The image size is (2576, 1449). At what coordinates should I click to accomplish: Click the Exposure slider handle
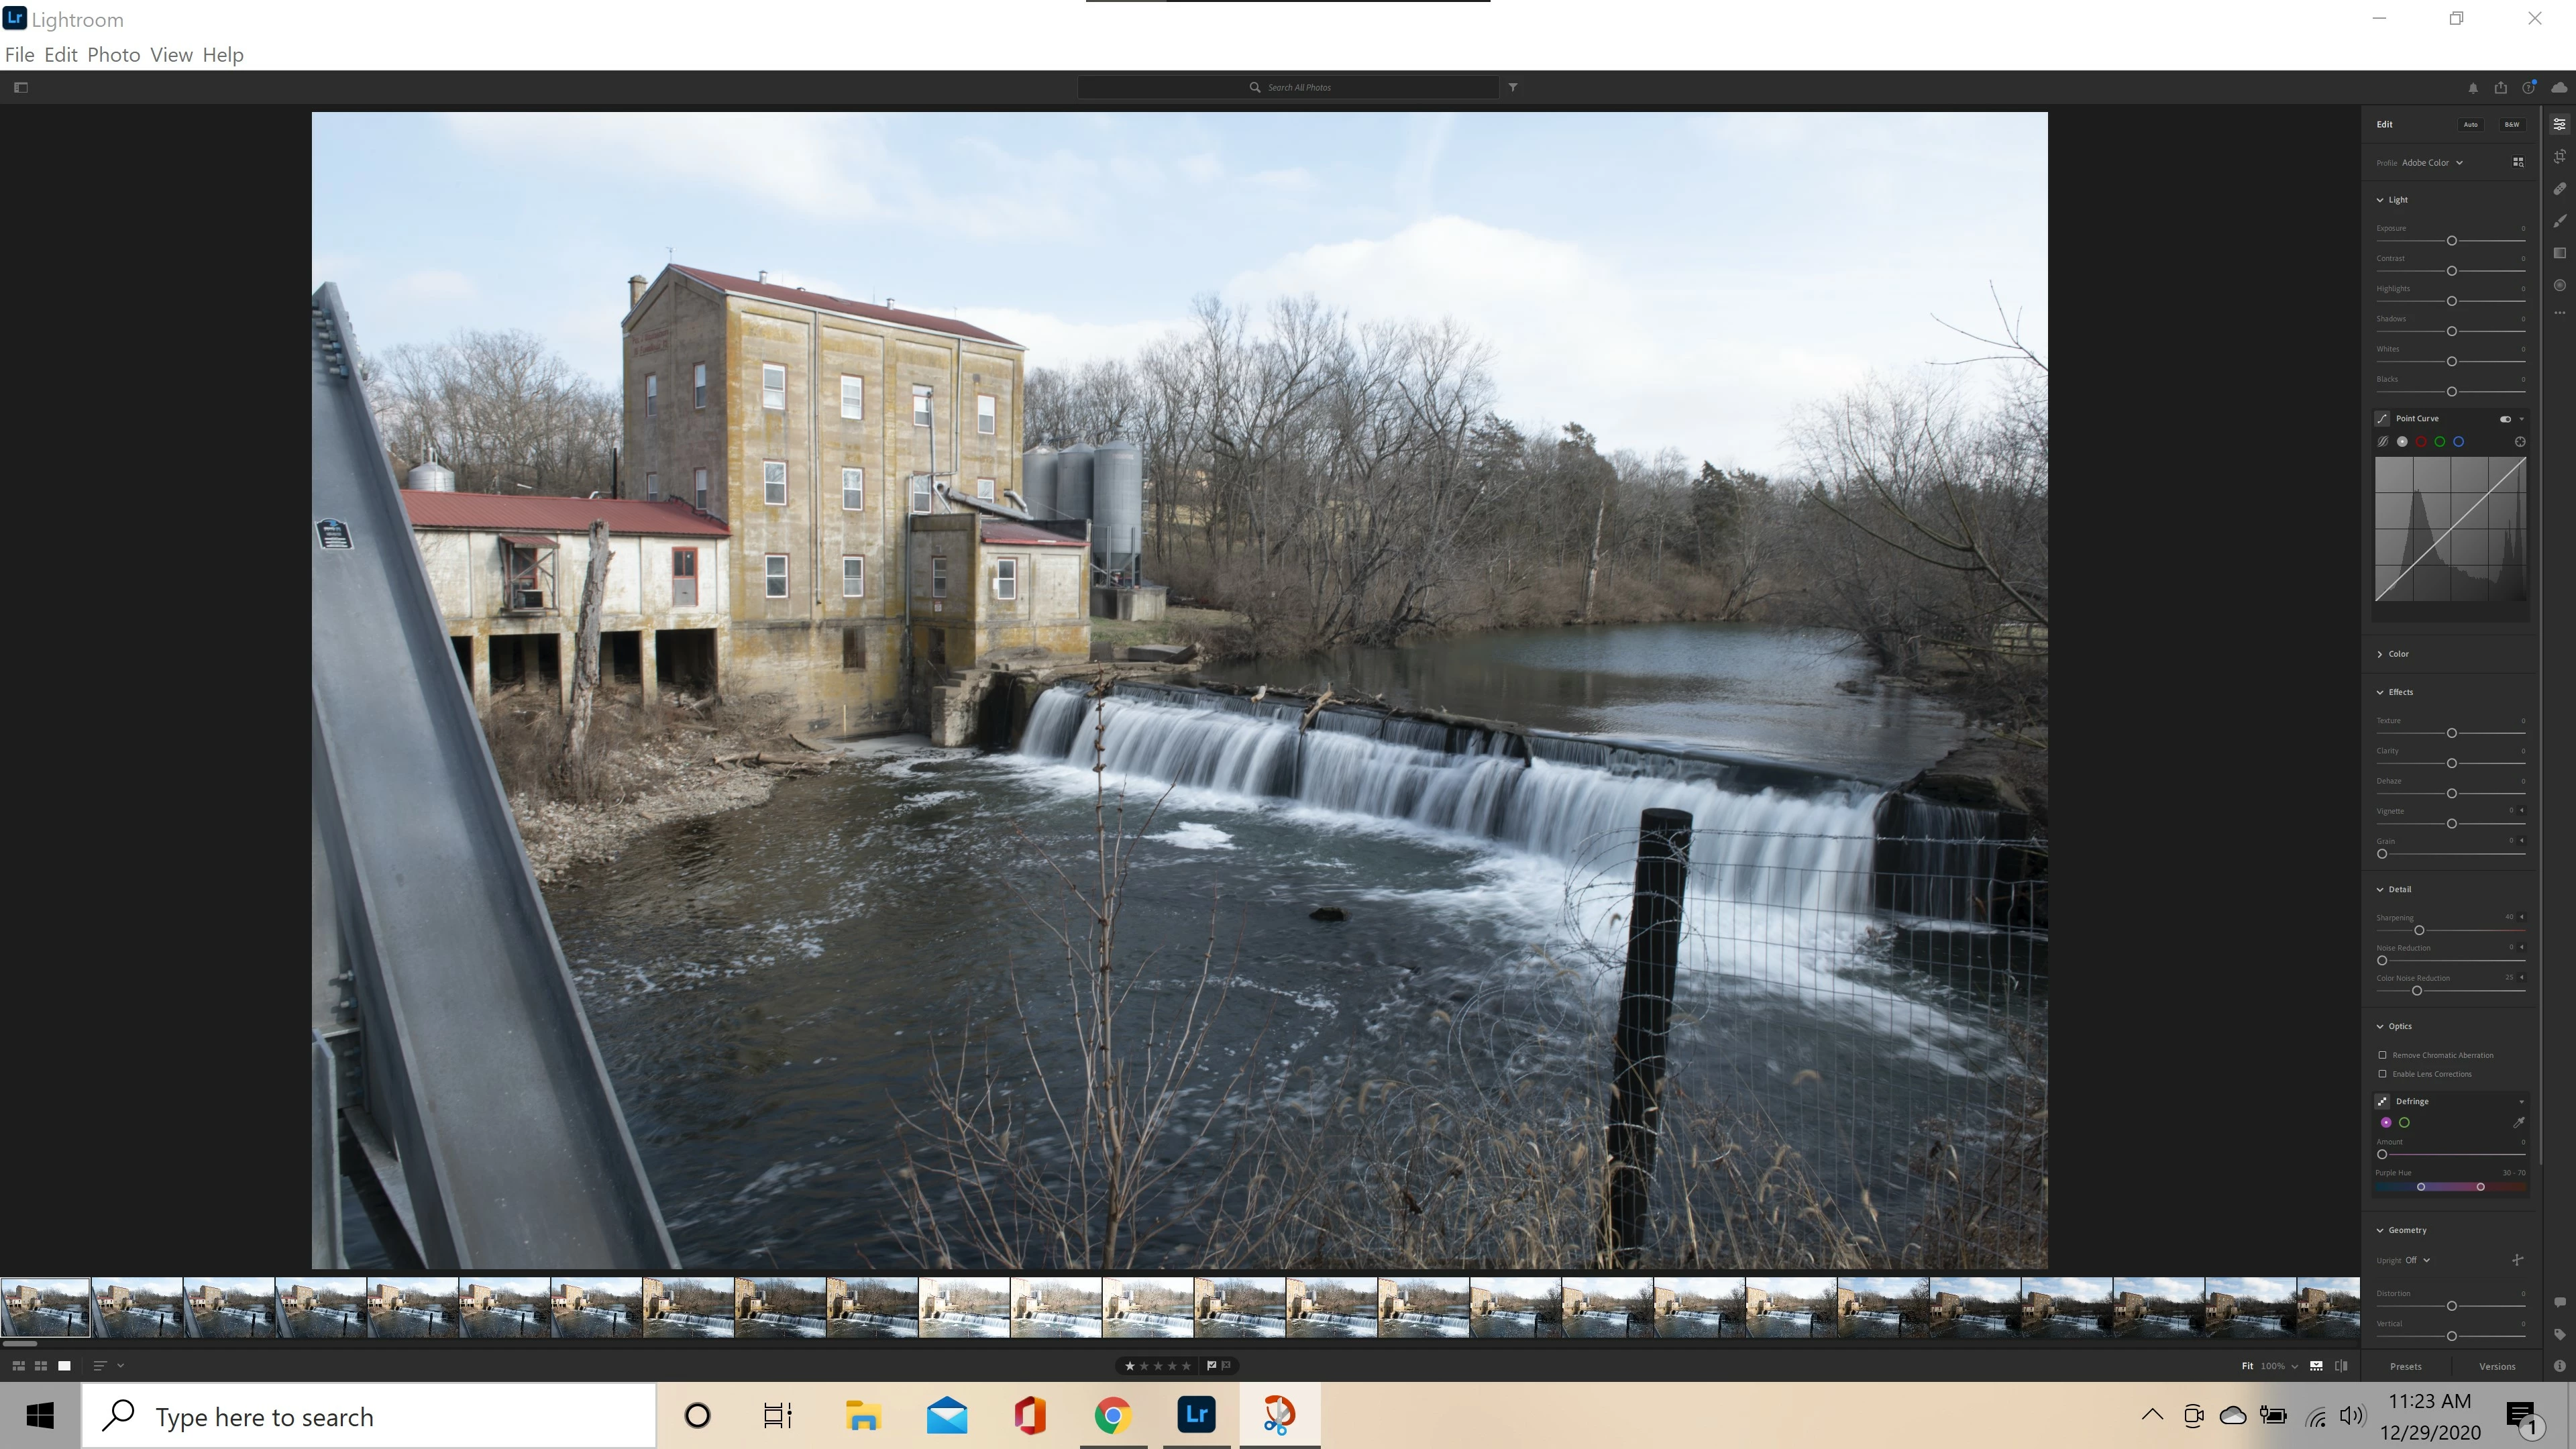click(2451, 241)
